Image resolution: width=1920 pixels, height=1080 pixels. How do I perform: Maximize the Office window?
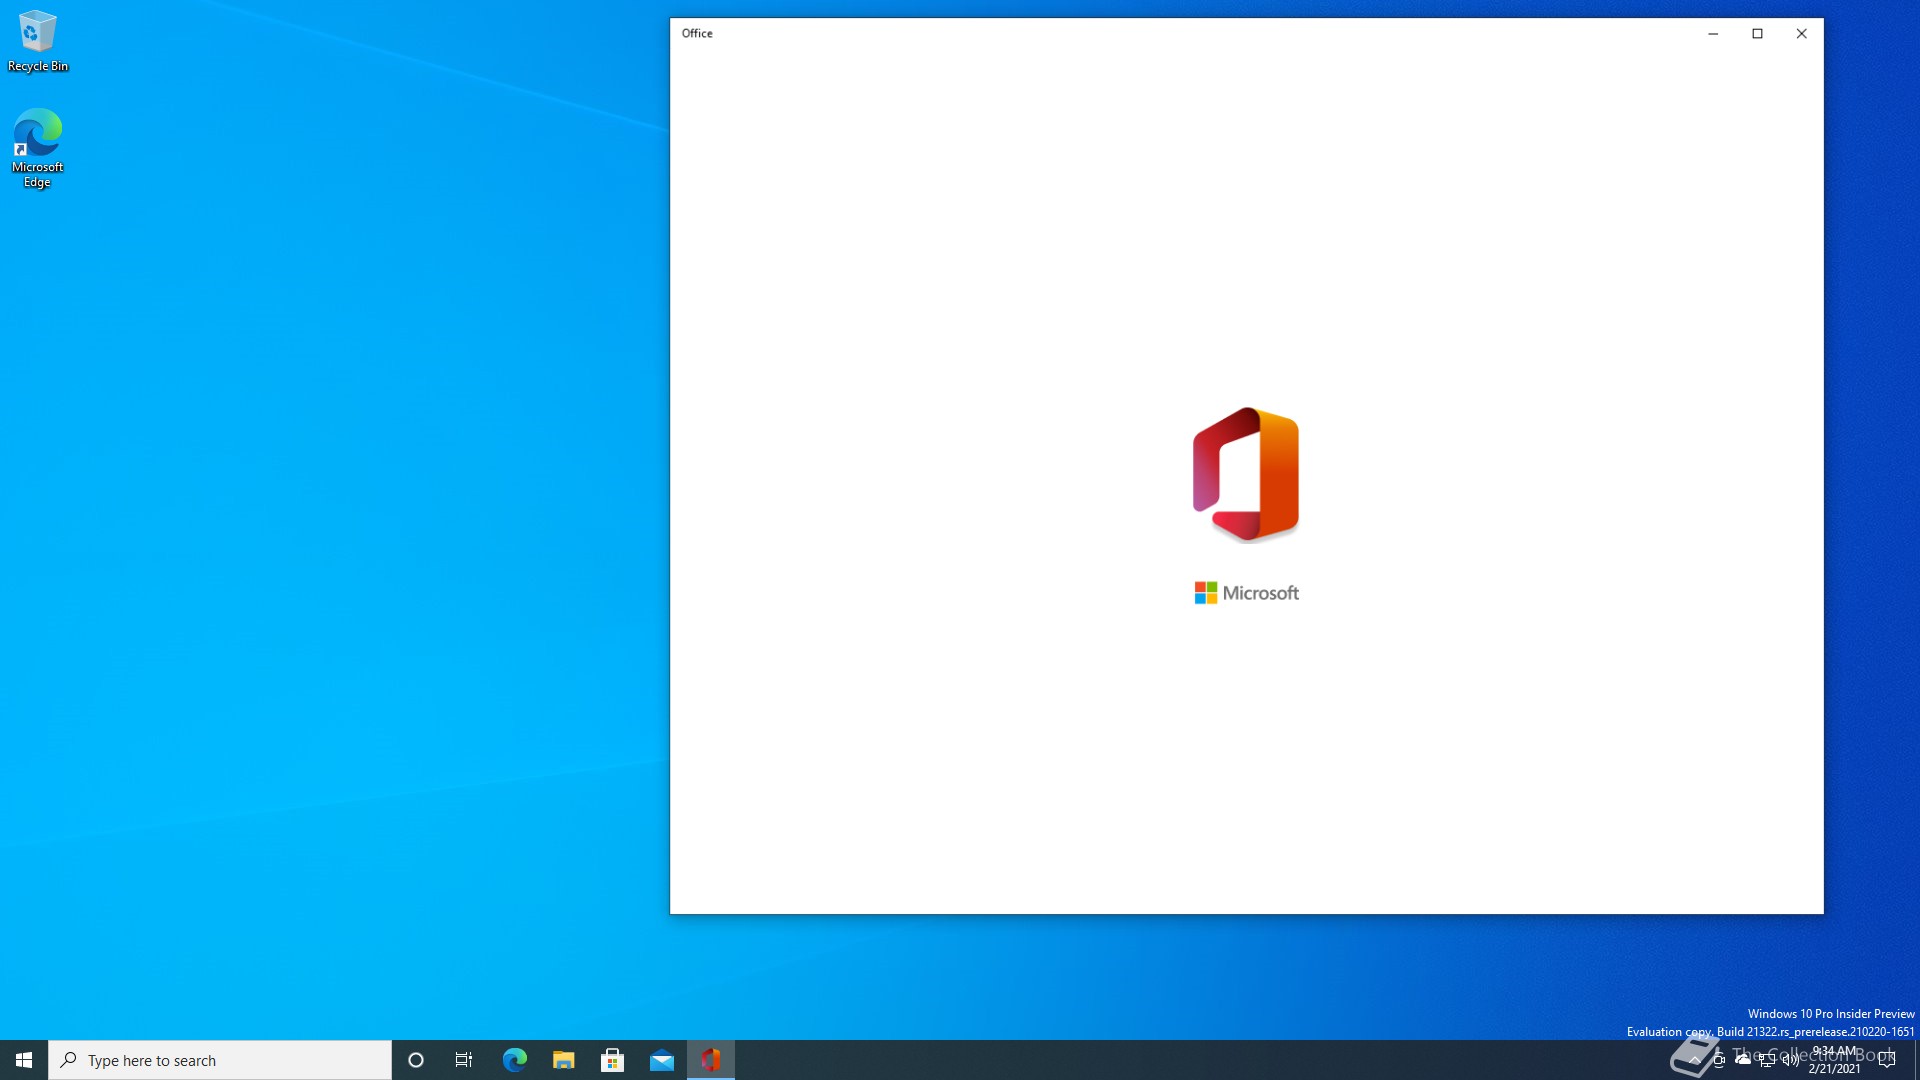[x=1757, y=34]
